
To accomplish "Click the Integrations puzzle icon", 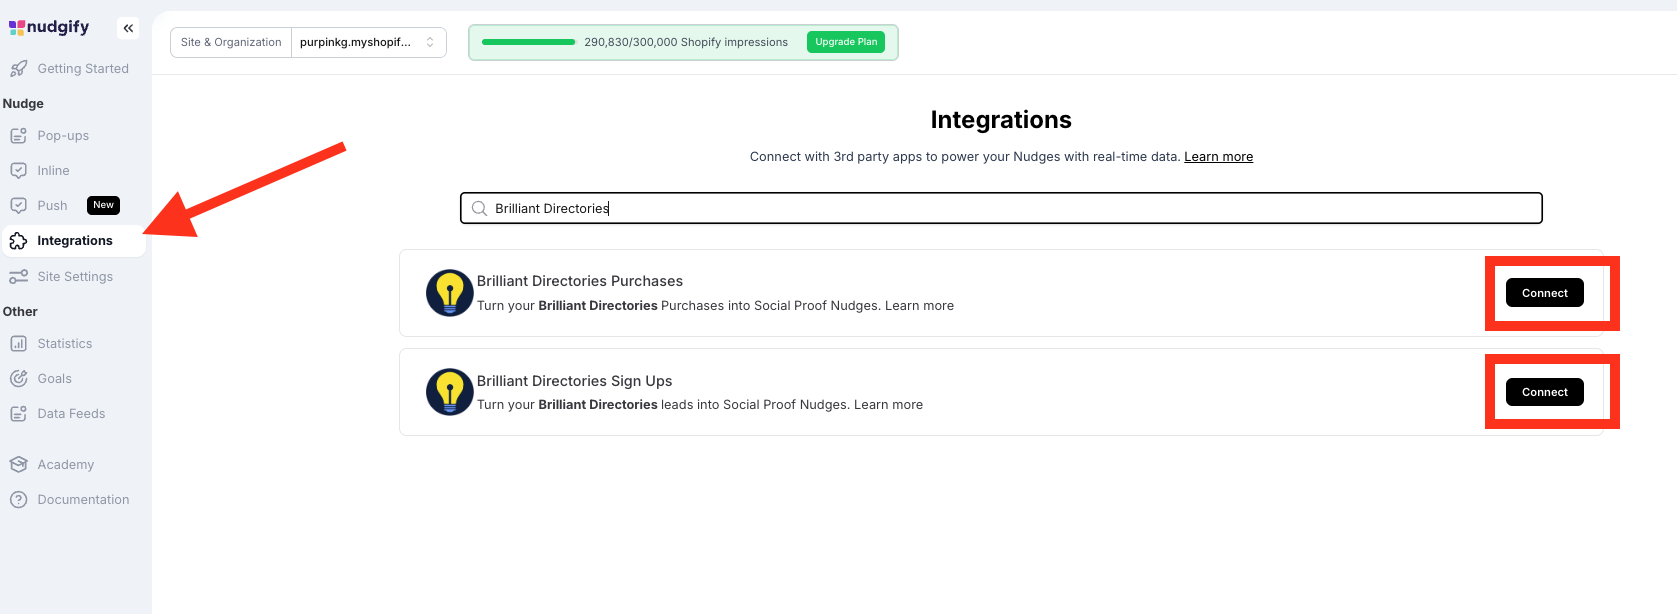I will pyautogui.click(x=18, y=240).
